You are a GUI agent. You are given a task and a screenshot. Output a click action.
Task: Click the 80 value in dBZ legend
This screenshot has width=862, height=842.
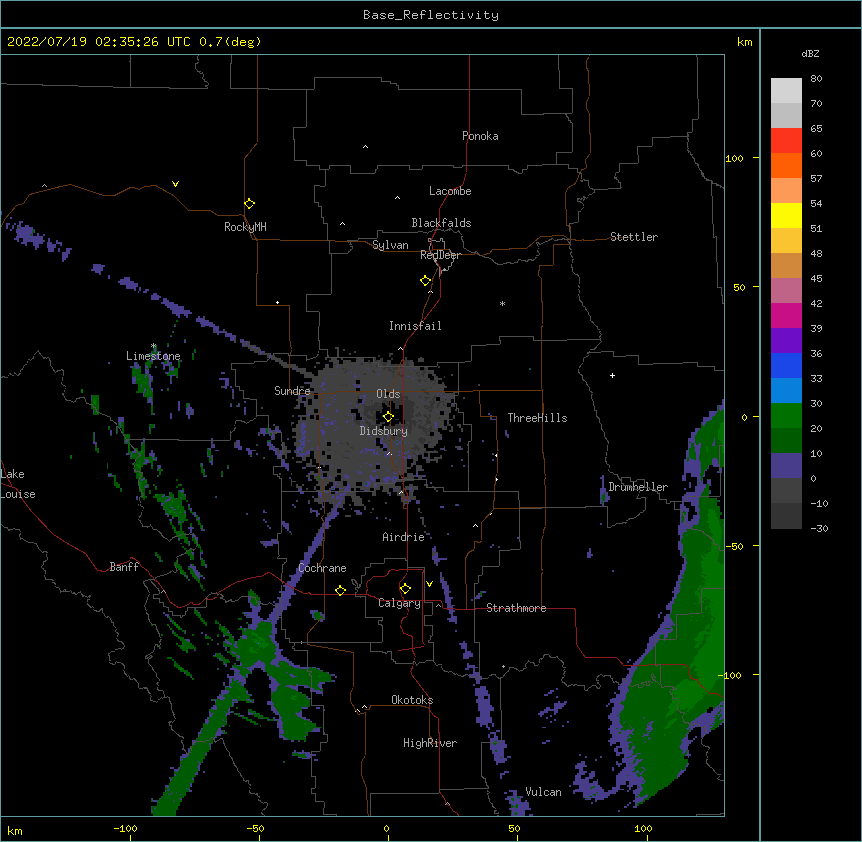pyautogui.click(x=816, y=79)
